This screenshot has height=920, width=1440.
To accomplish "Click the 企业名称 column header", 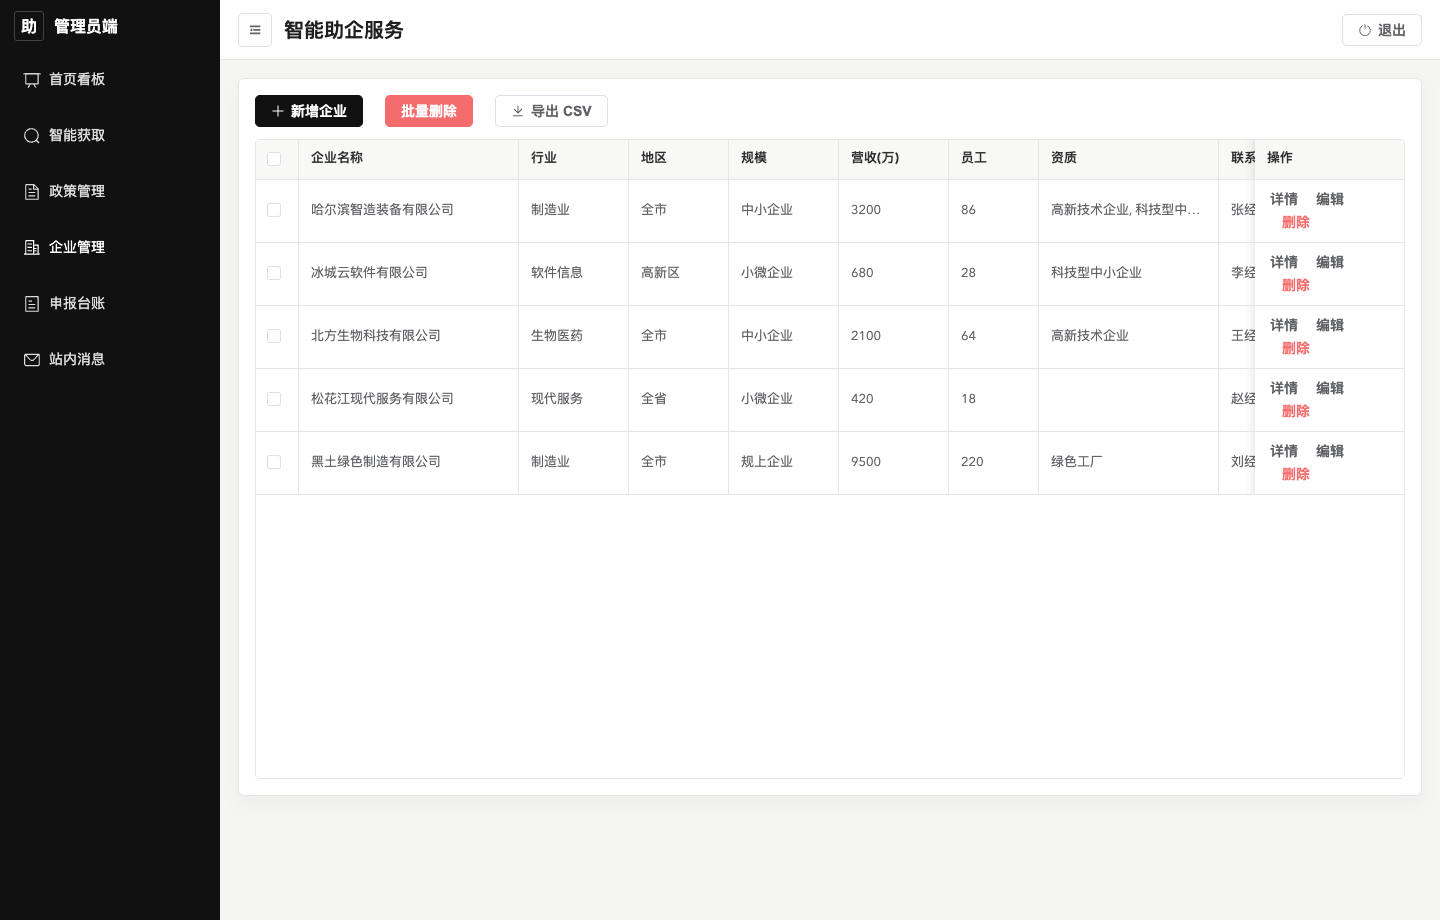I will click(408, 158).
